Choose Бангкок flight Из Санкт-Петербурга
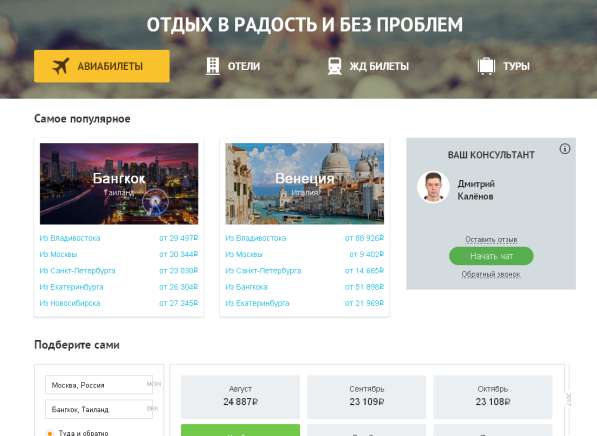 77,271
